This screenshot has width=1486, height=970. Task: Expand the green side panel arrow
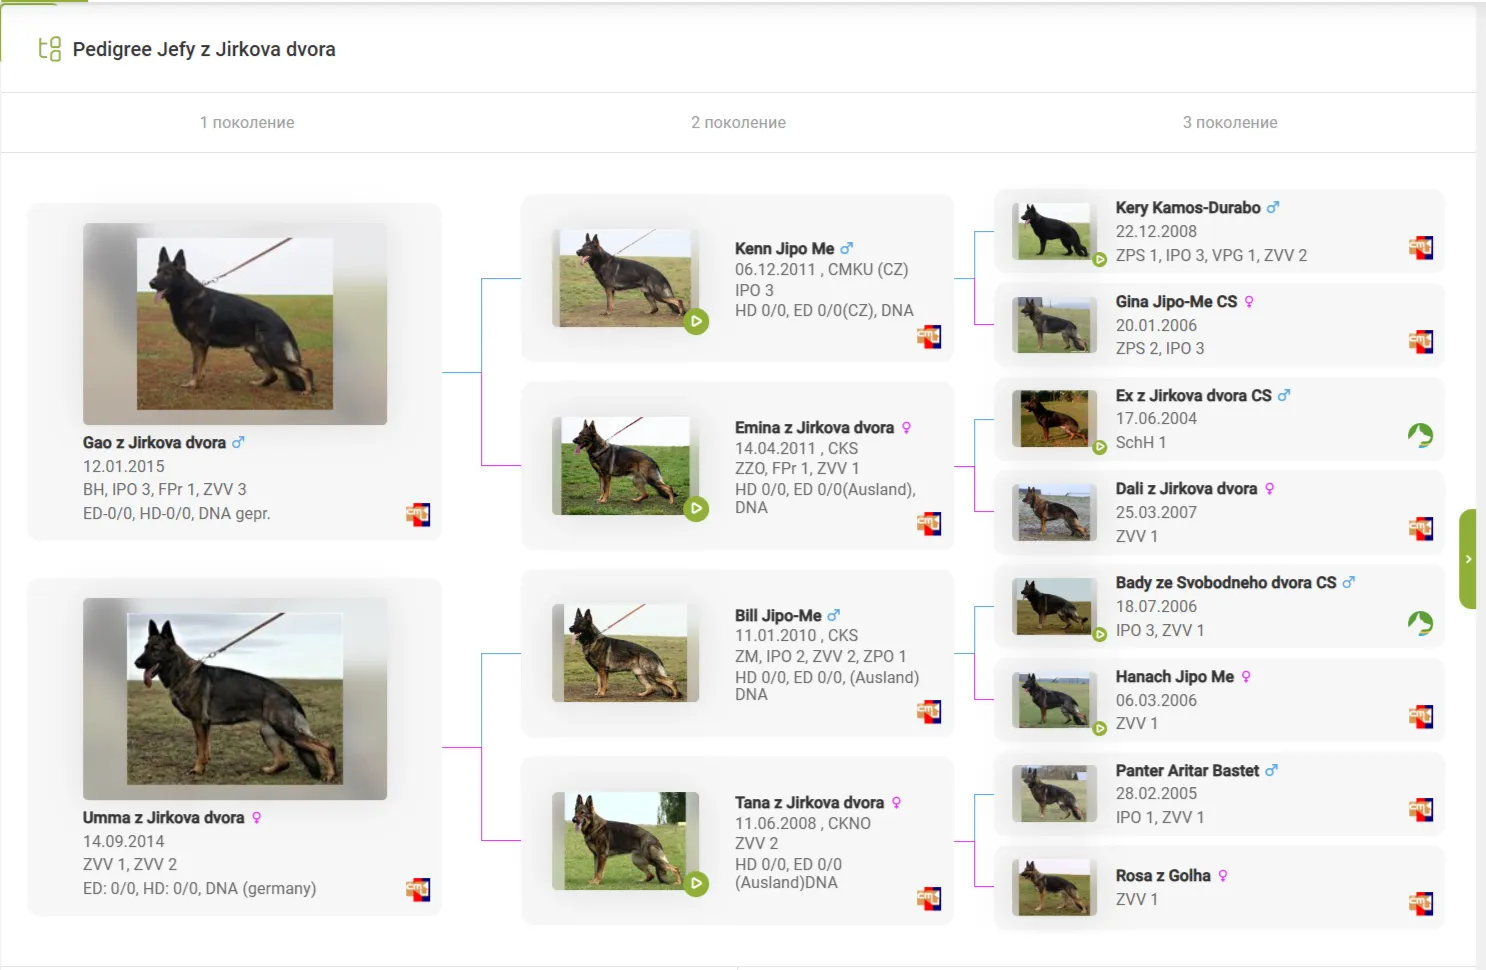tap(1467, 559)
